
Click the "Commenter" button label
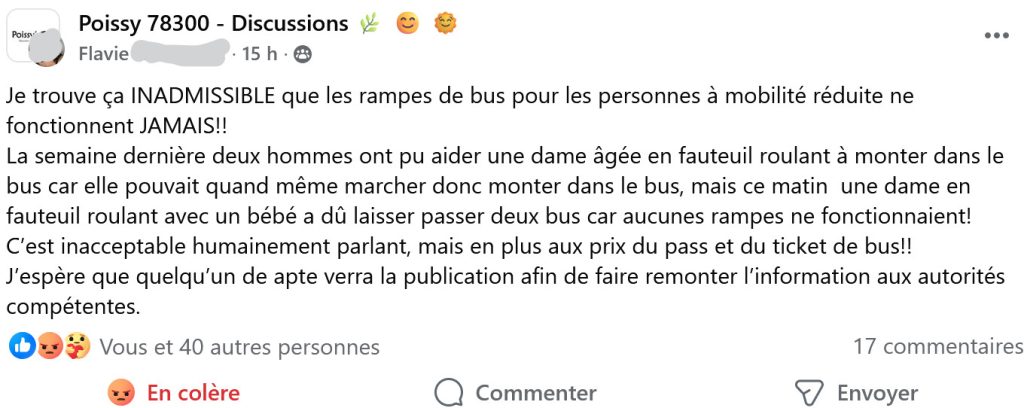click(535, 393)
